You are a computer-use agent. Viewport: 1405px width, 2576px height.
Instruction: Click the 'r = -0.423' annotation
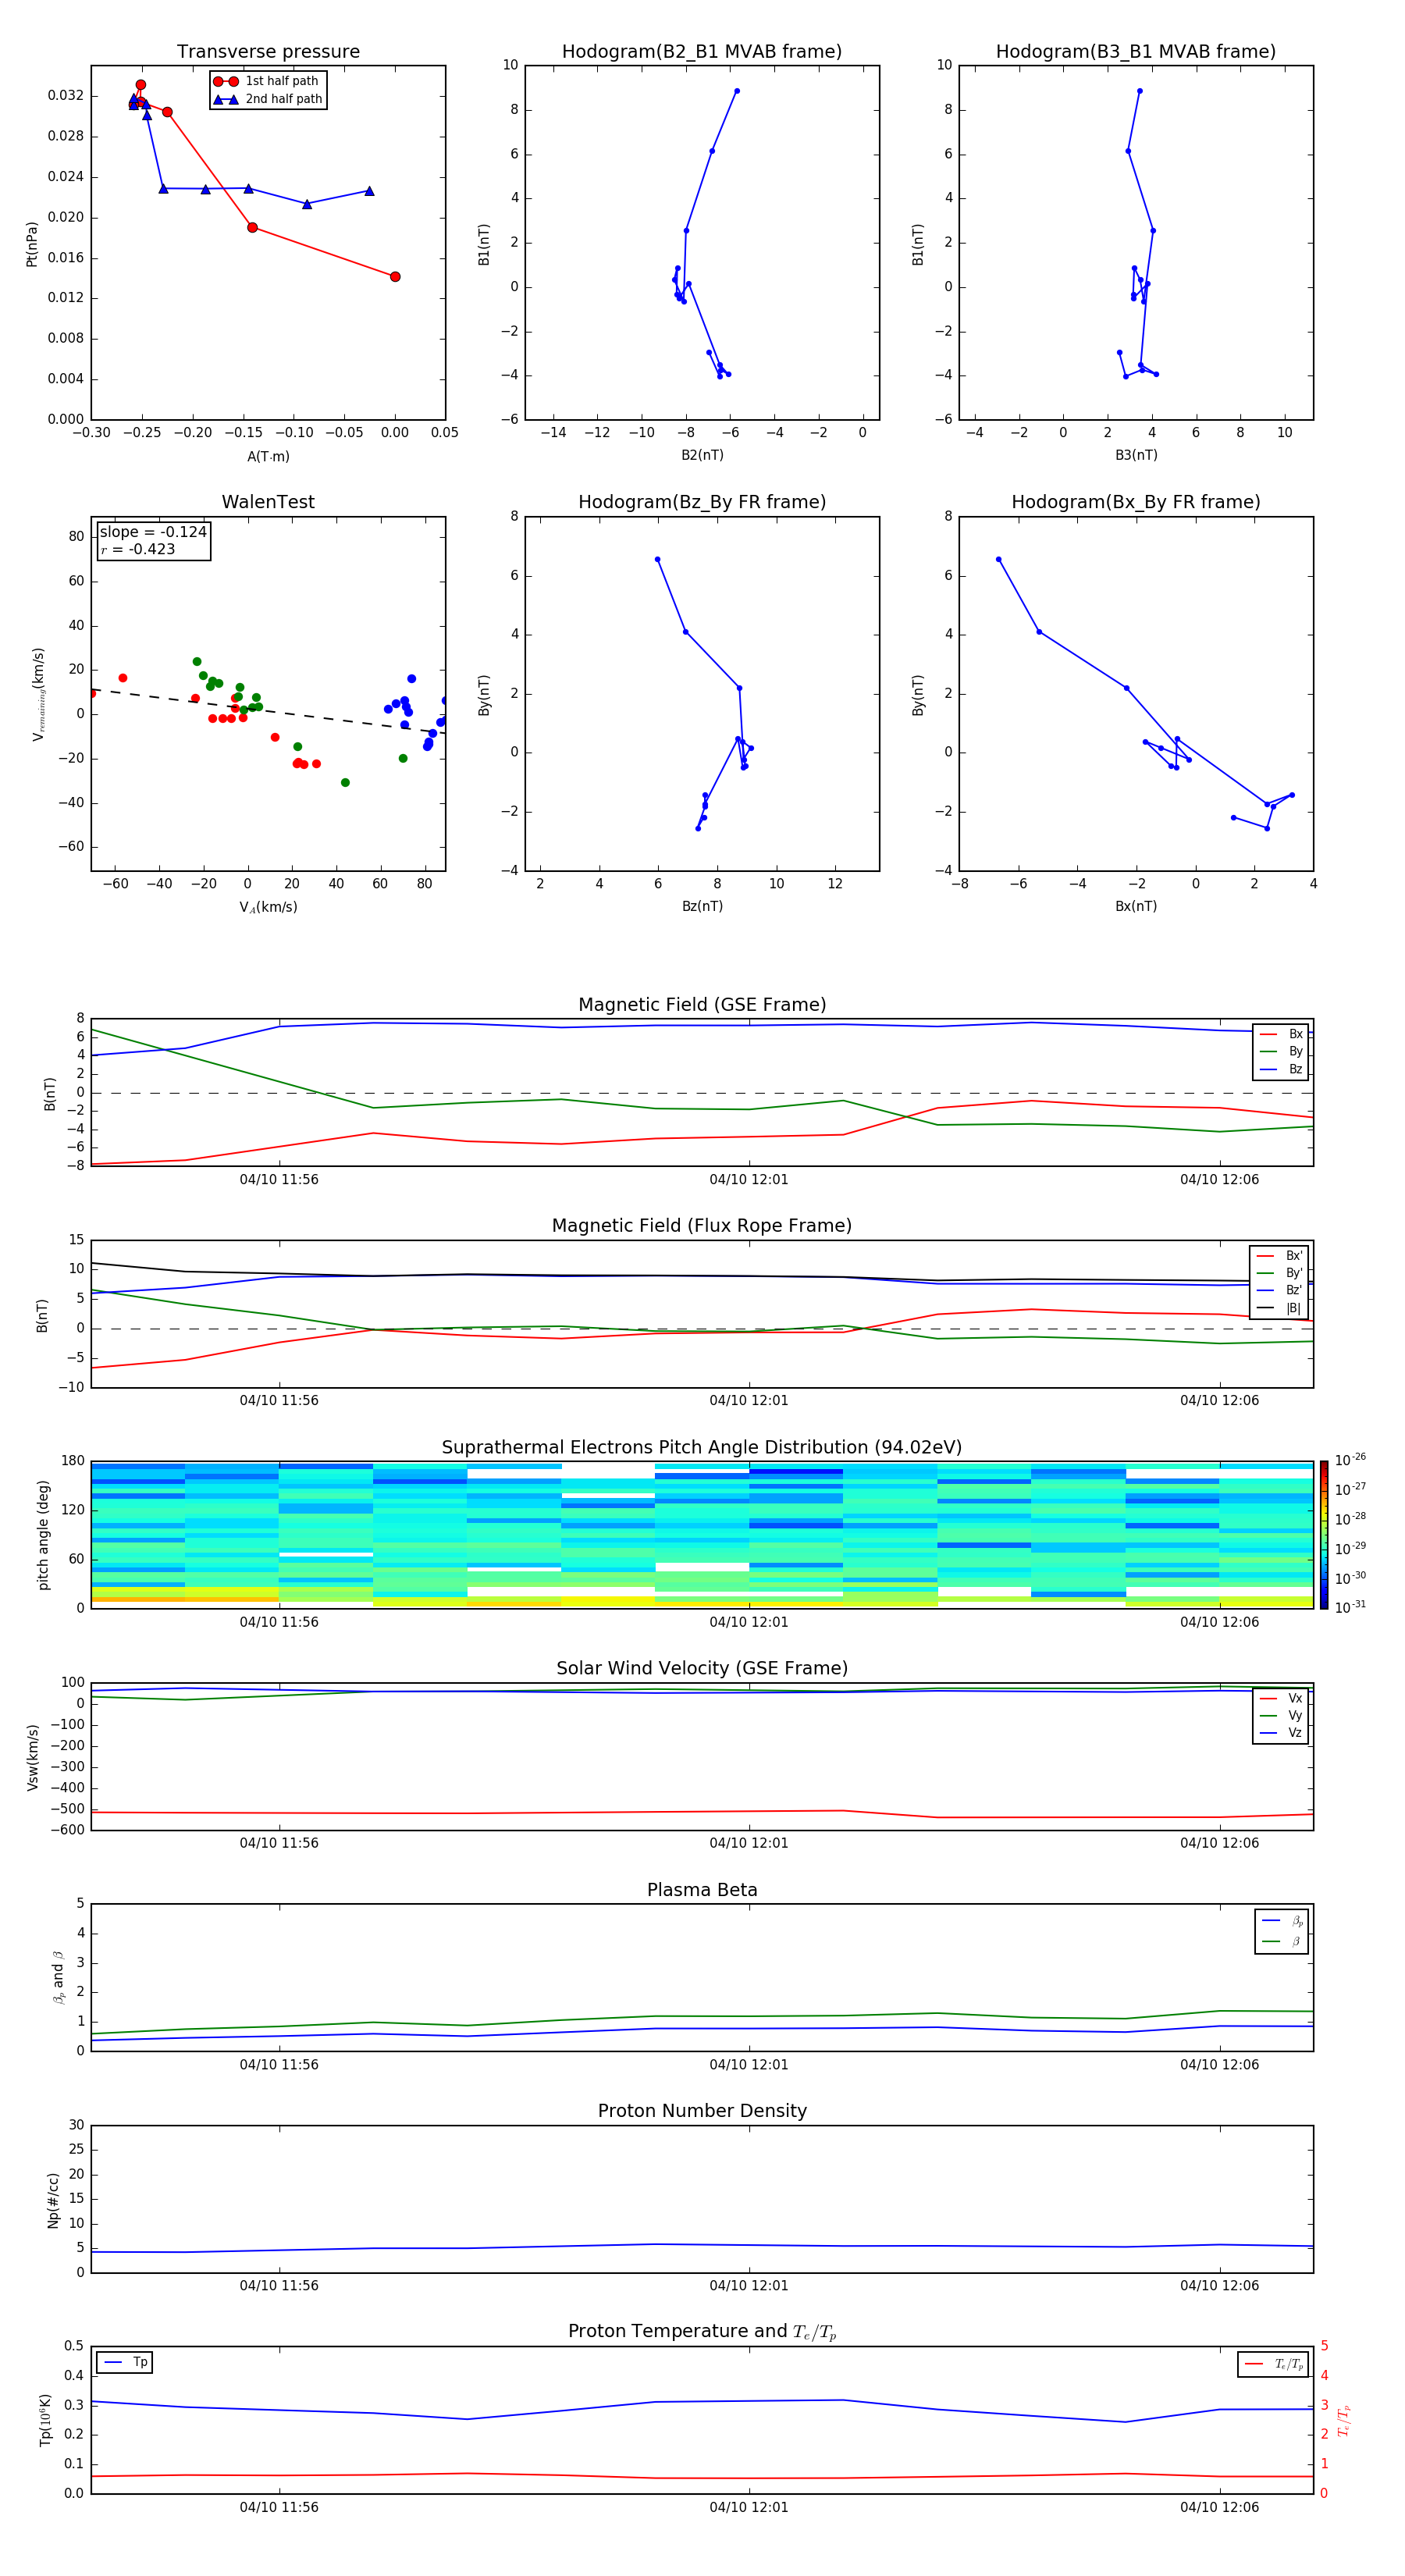click(x=138, y=549)
